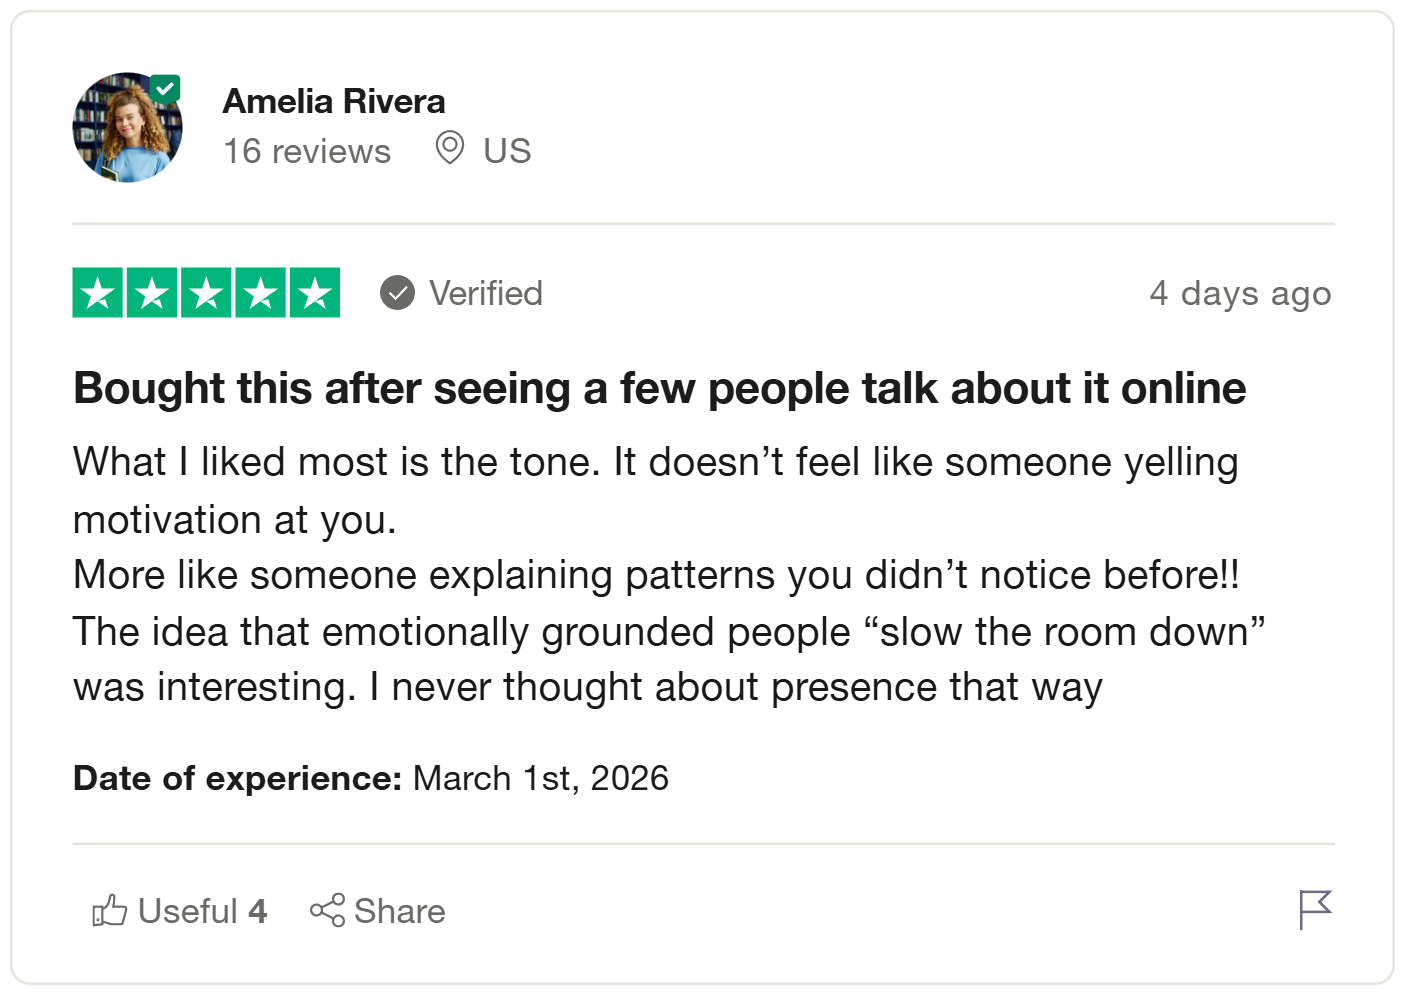Click the review body text paragraph
Image resolution: width=1405 pixels, height=995 pixels.
(x=660, y=574)
